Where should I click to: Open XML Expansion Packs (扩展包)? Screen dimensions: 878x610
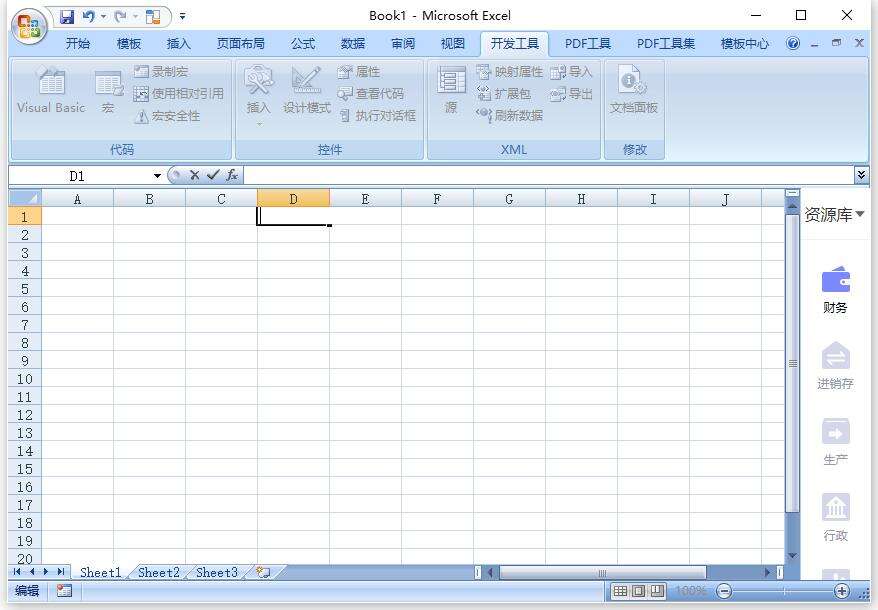coord(503,94)
